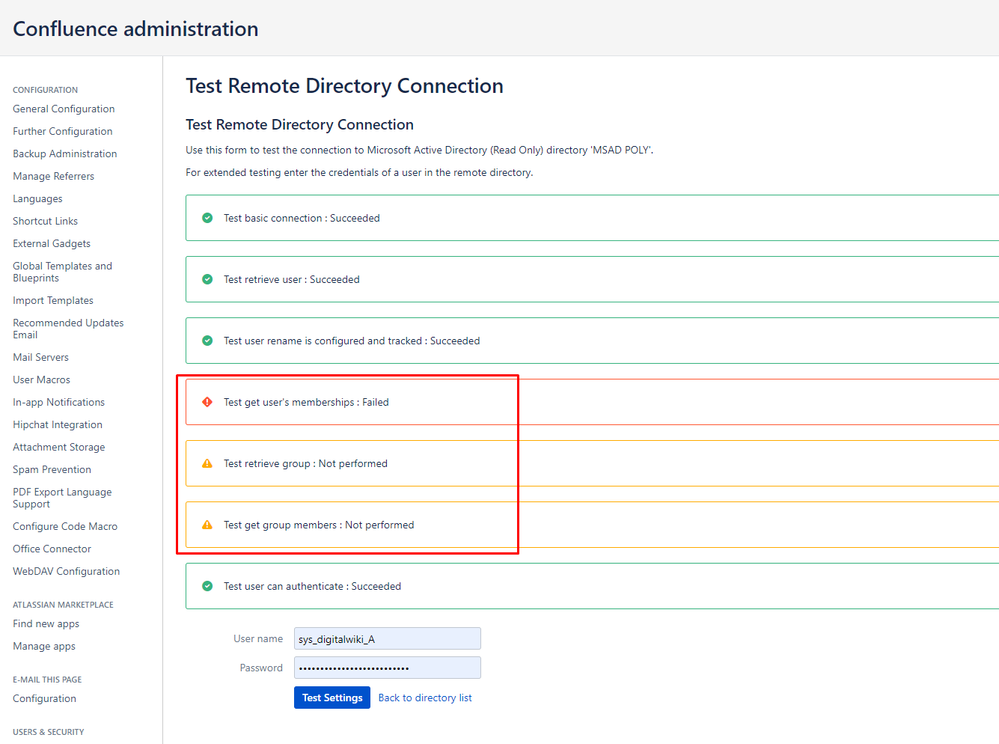Click the warning icon for Test retrieve group

pos(207,463)
